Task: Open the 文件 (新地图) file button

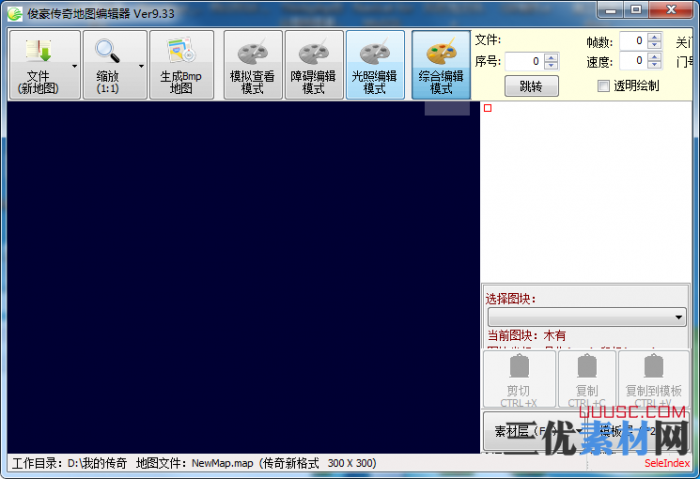Action: (x=38, y=65)
